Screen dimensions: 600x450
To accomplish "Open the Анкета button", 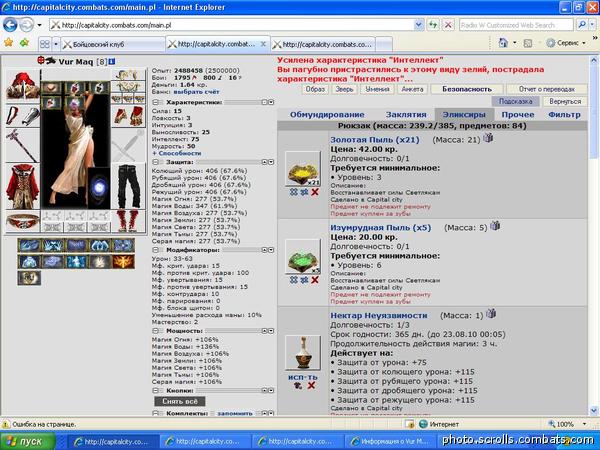I will (412, 89).
